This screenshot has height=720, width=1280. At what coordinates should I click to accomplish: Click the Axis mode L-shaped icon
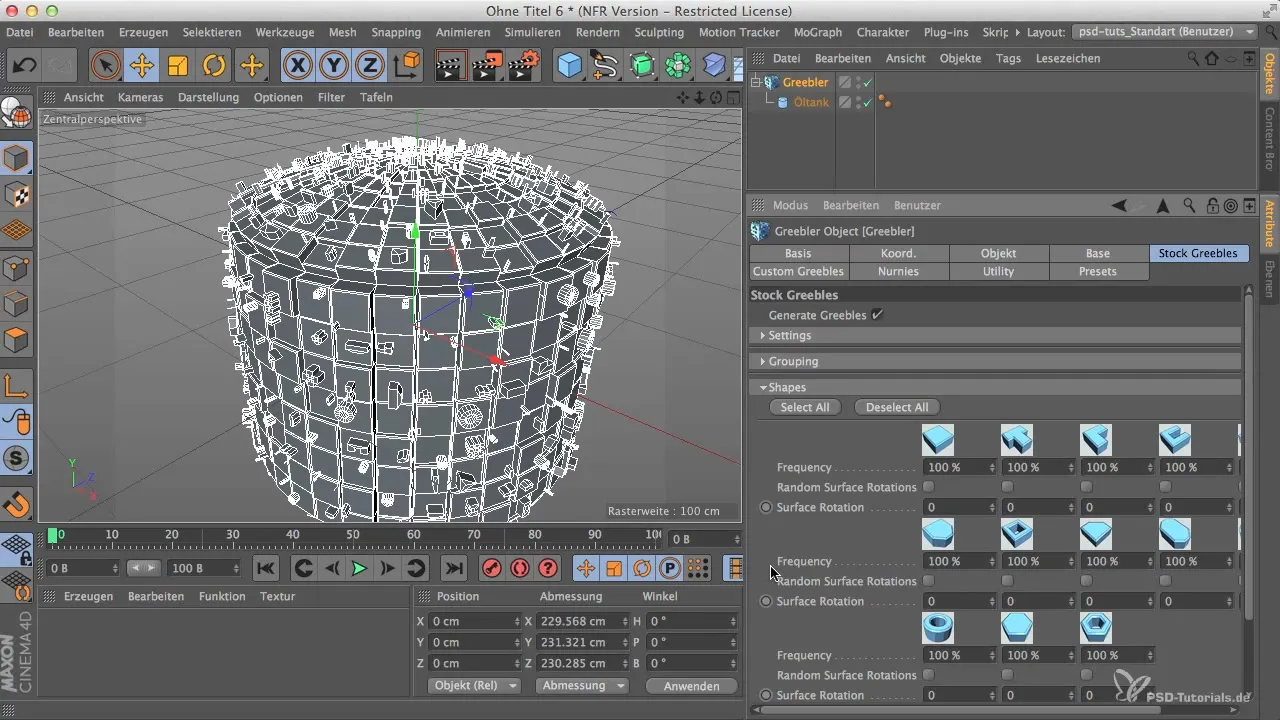click(17, 385)
